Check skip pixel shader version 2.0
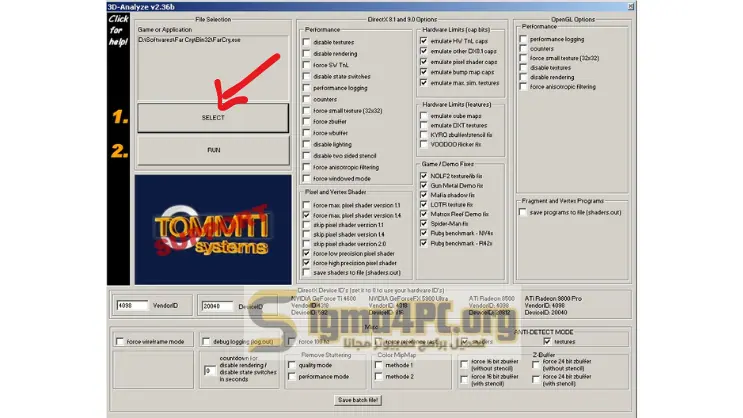Viewport: 743px width, 418px height. (305, 243)
